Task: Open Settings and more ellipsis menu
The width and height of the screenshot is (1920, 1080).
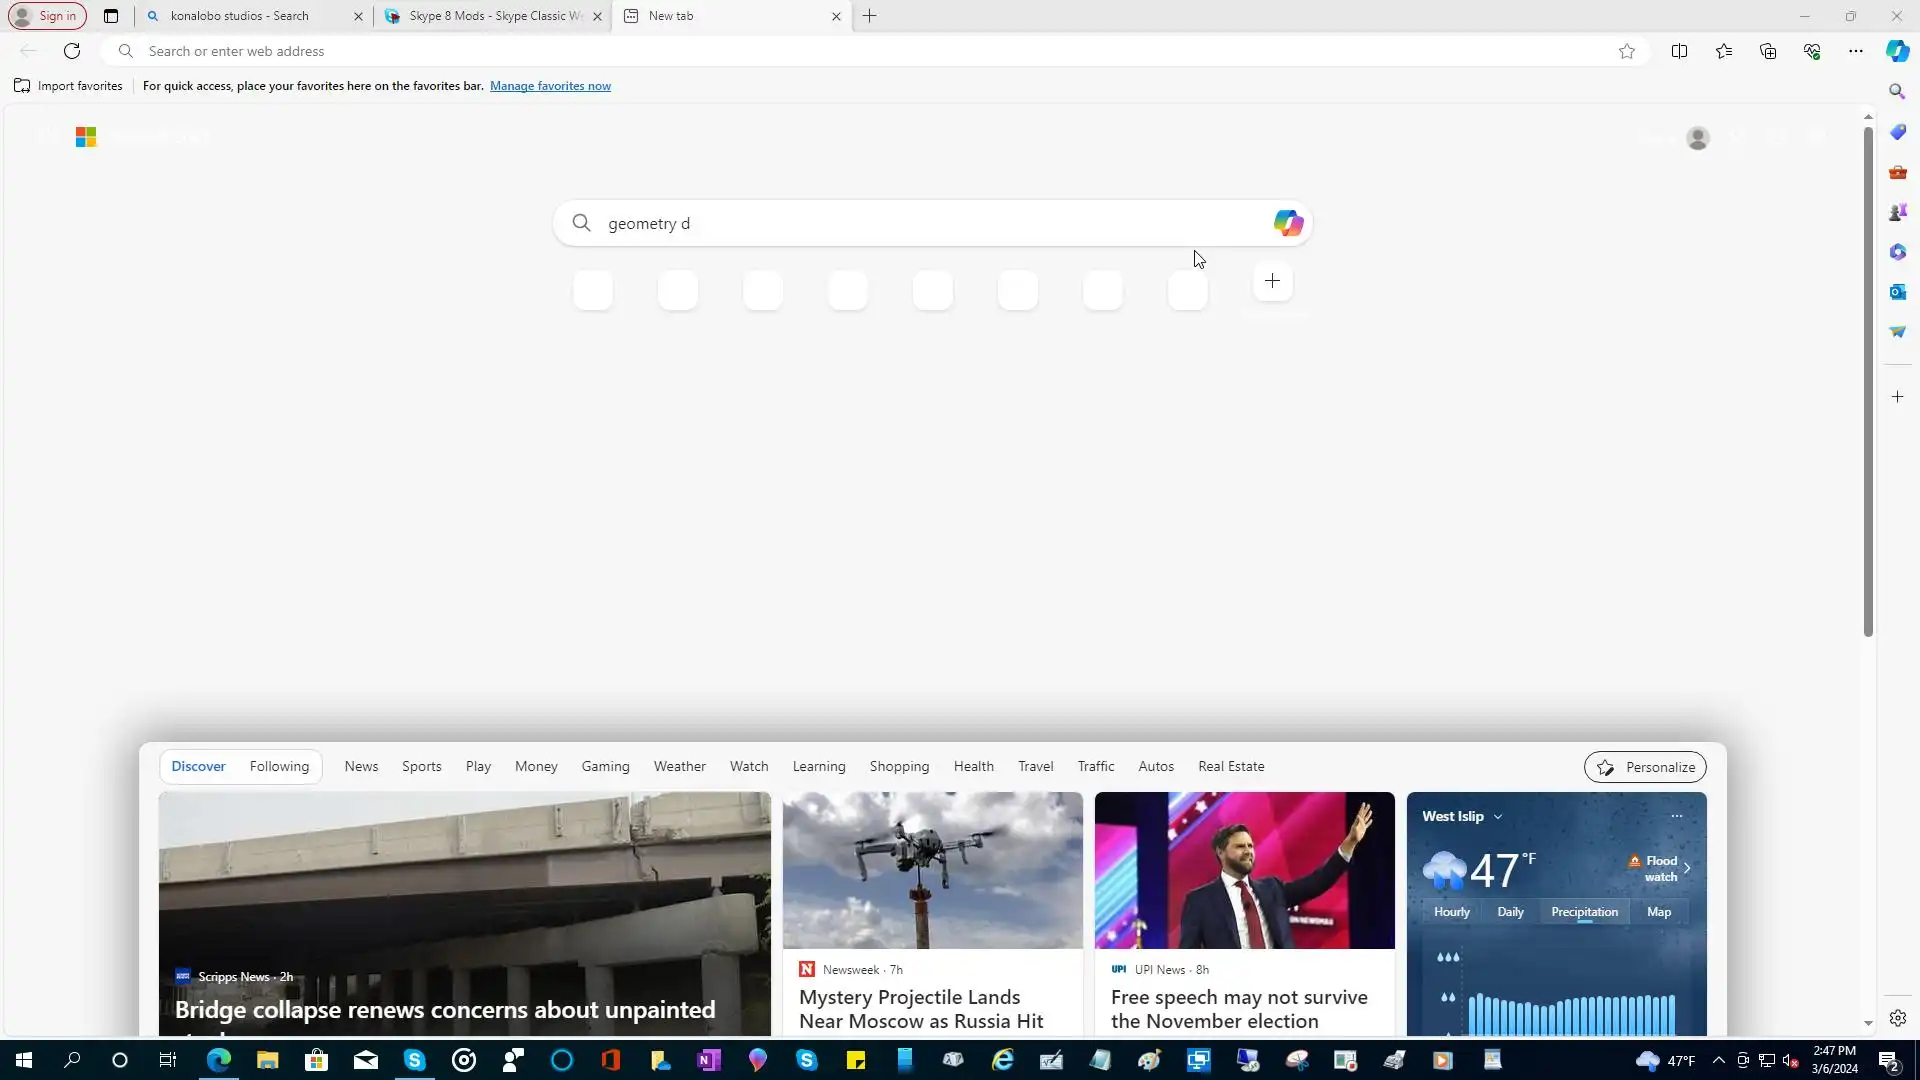Action: click(x=1856, y=51)
